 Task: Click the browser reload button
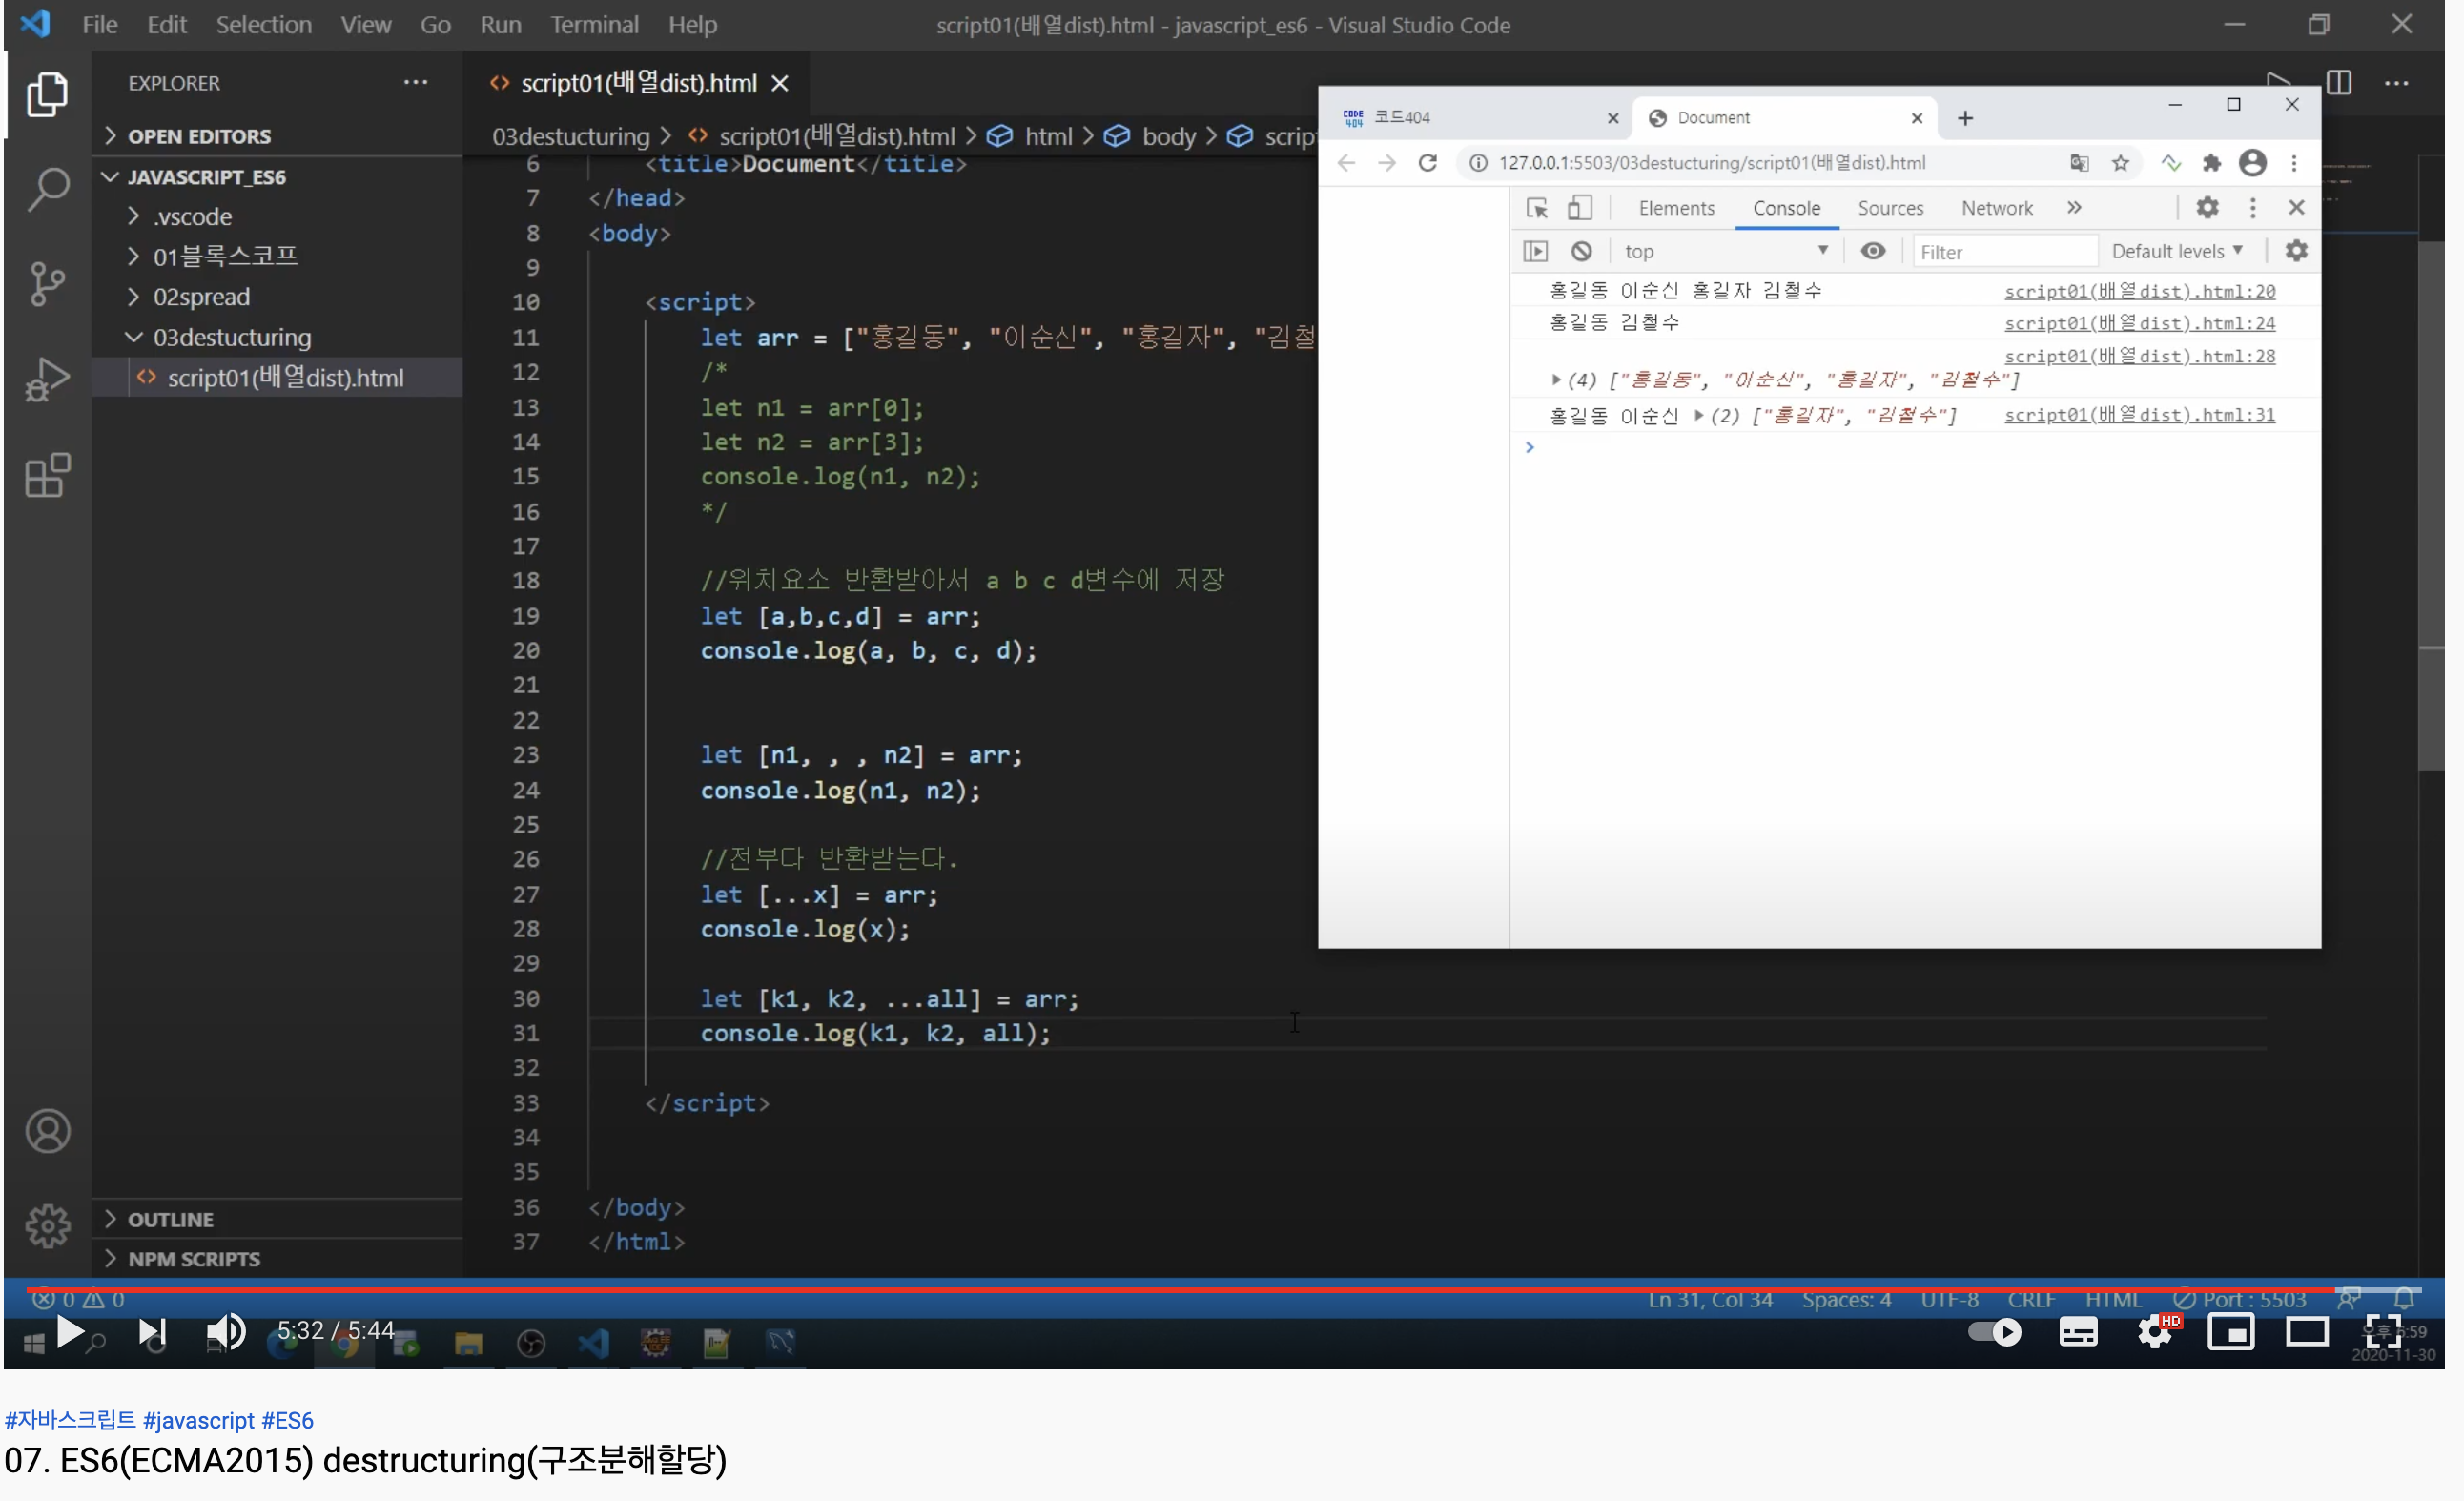(x=1427, y=163)
